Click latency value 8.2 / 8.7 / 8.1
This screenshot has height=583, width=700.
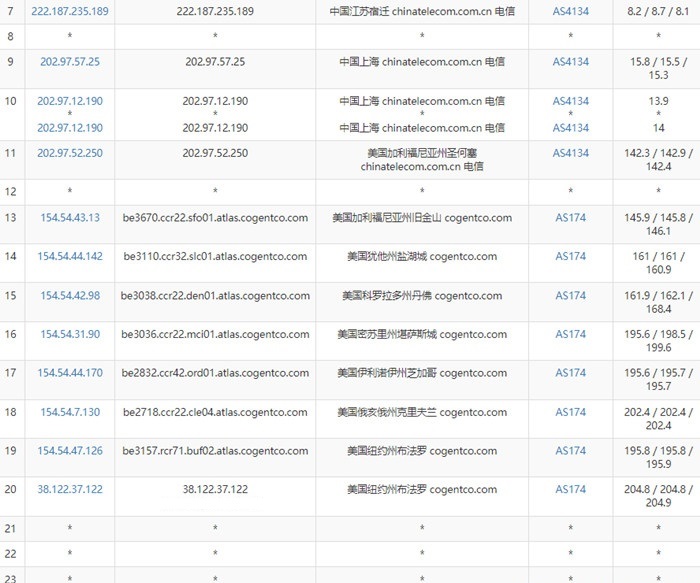(658, 11)
